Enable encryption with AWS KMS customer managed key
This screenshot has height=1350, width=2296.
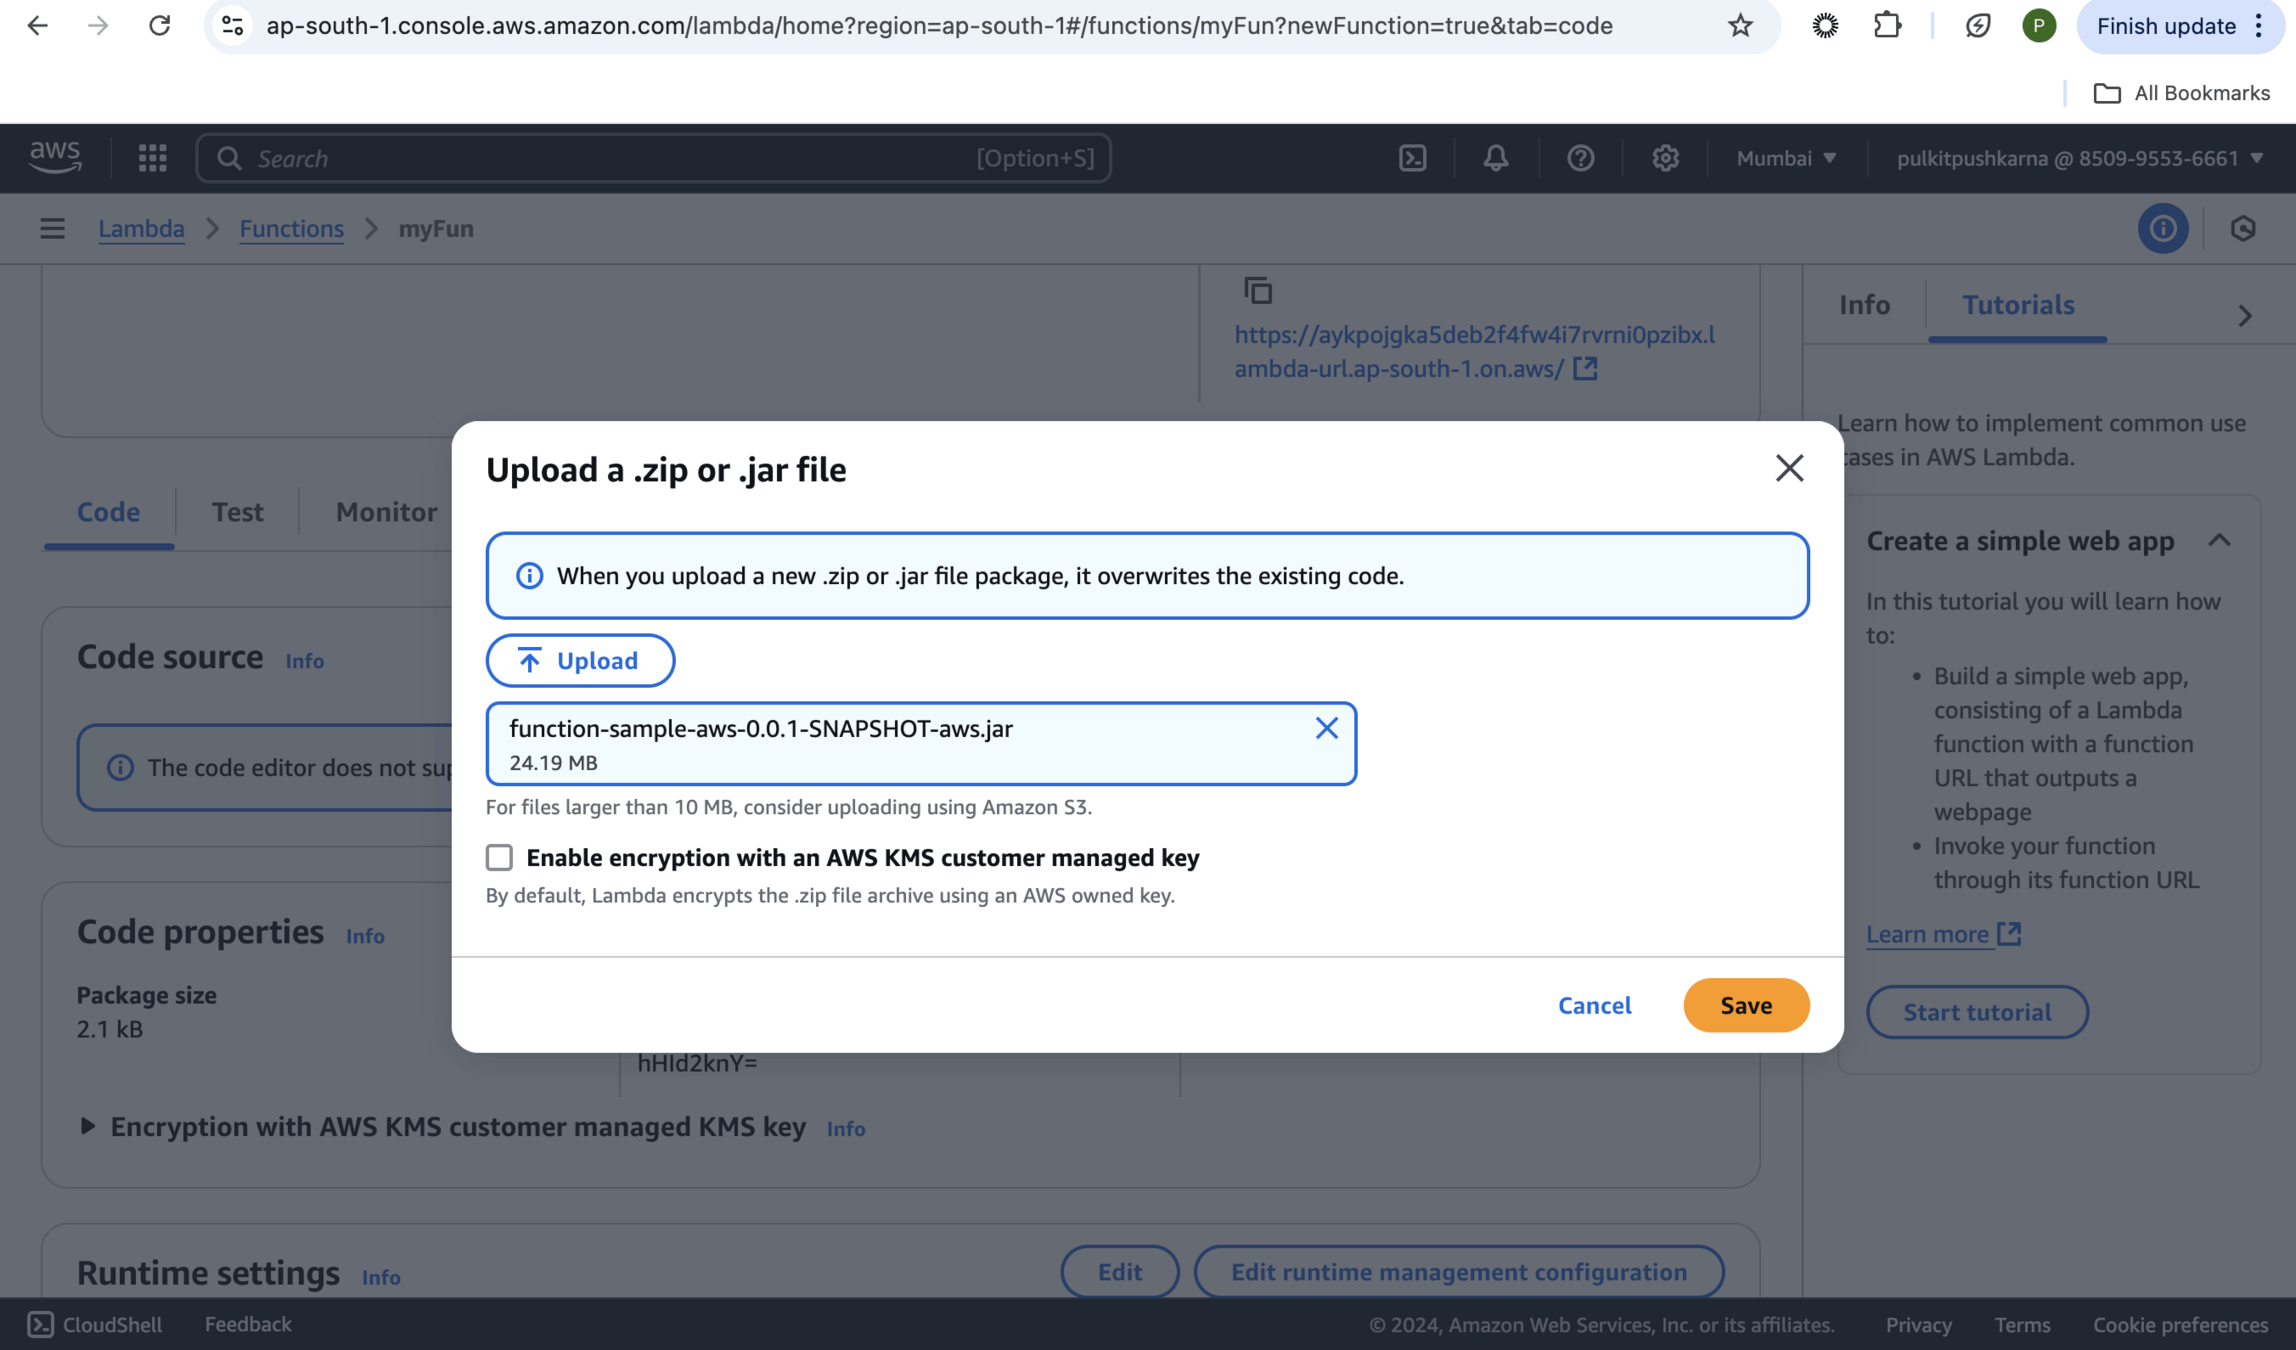coord(499,857)
